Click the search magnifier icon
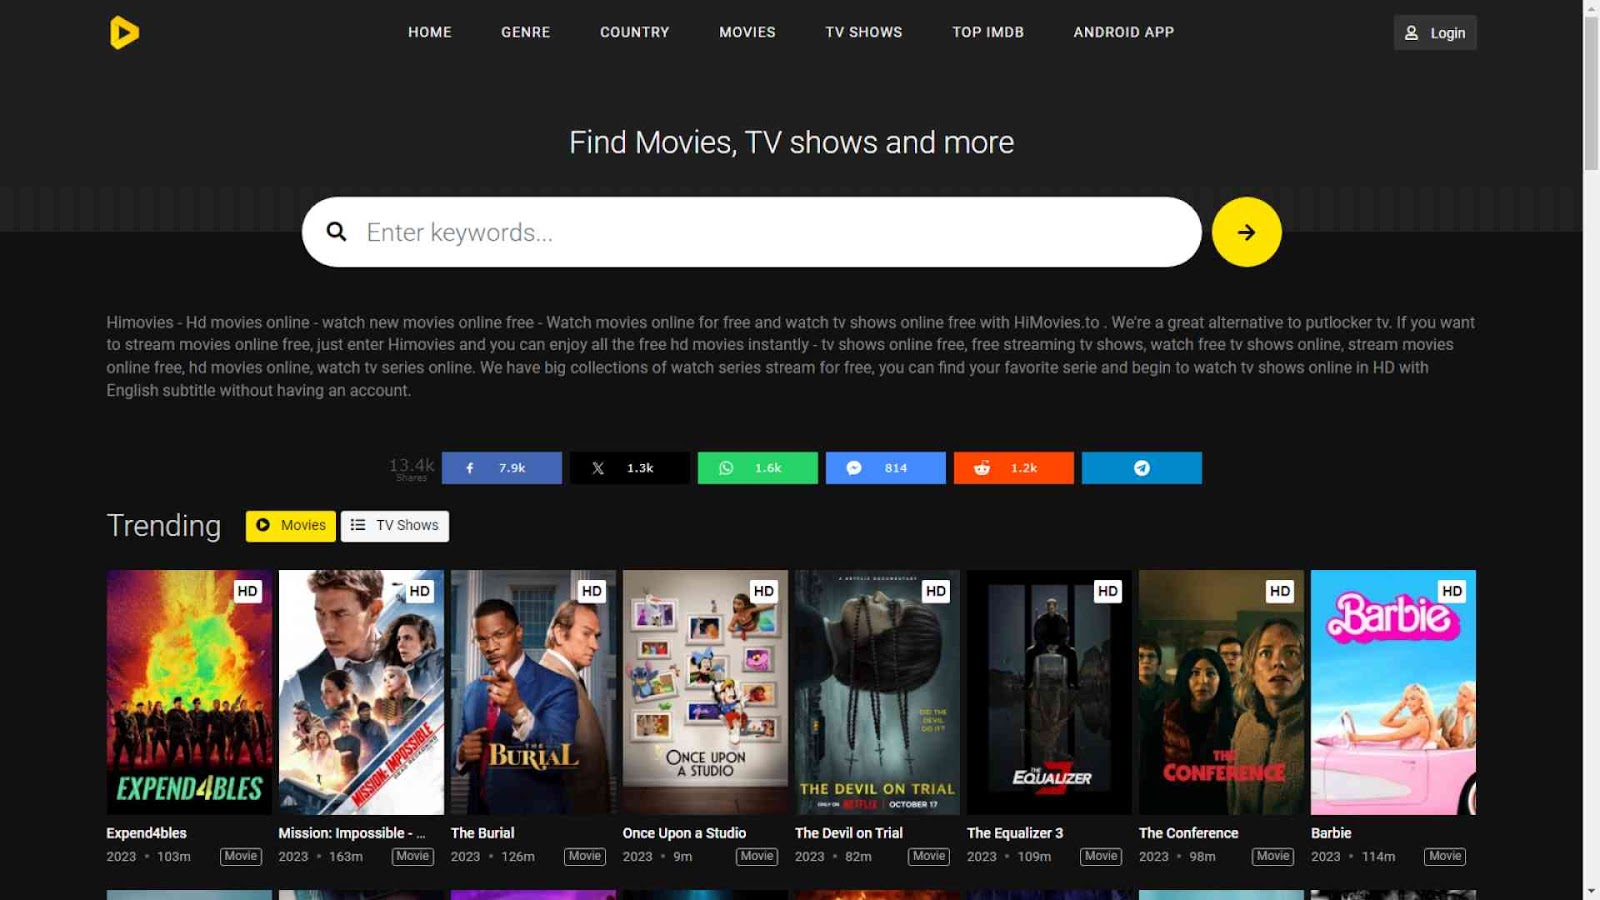Viewport: 1600px width, 900px height. (x=336, y=232)
